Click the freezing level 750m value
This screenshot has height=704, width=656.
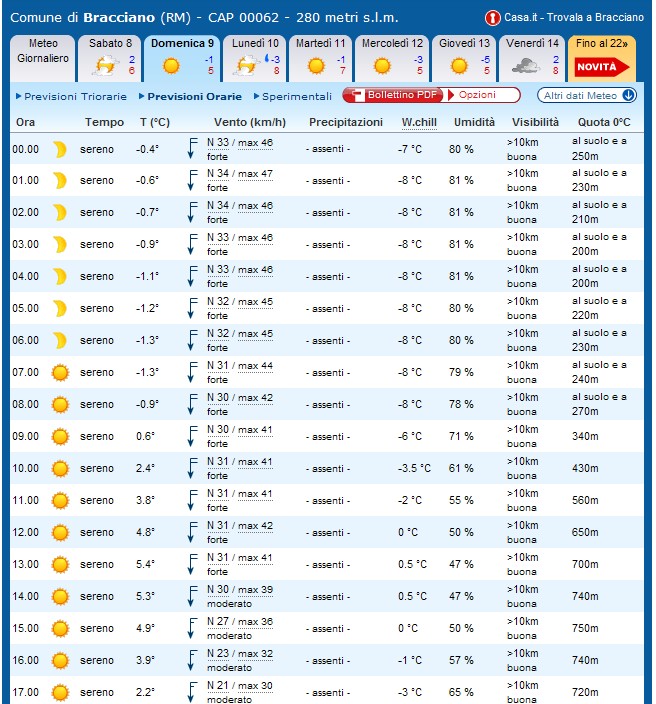pos(585,629)
